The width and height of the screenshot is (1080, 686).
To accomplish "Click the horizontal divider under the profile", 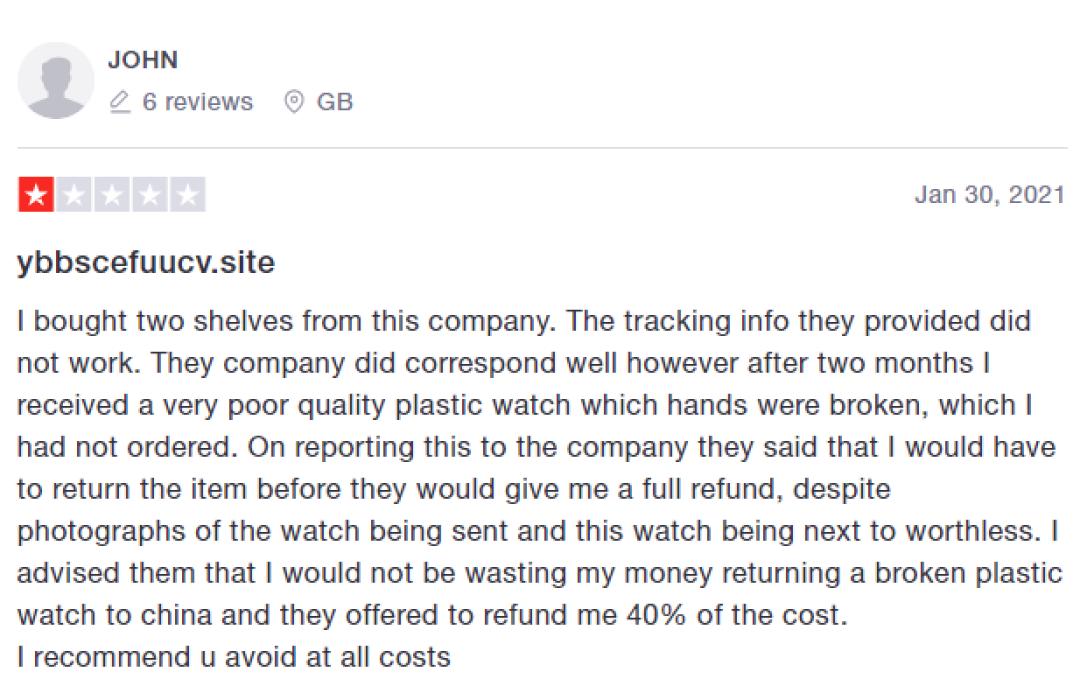I will tap(540, 148).
